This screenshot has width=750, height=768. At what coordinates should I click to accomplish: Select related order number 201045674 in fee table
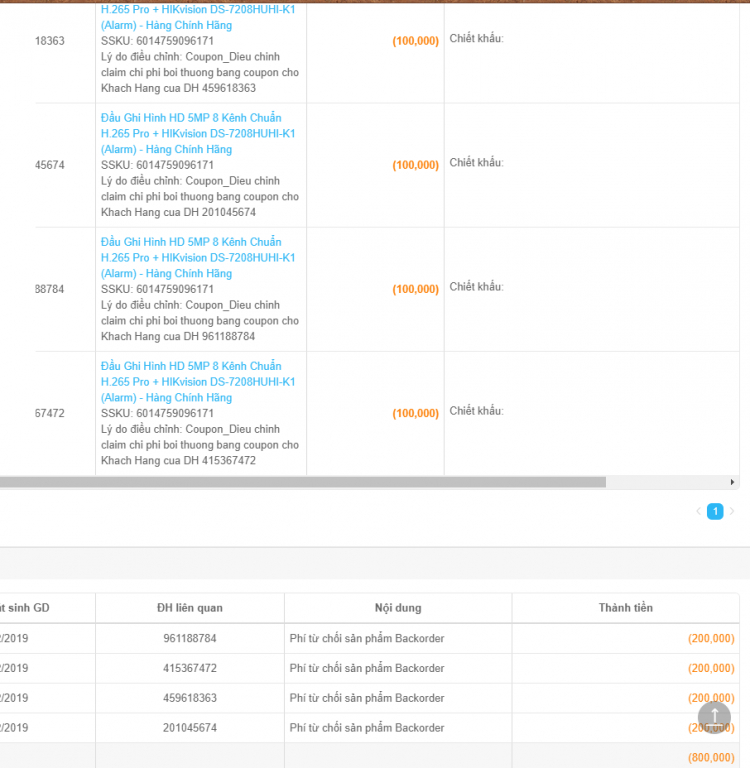190,728
